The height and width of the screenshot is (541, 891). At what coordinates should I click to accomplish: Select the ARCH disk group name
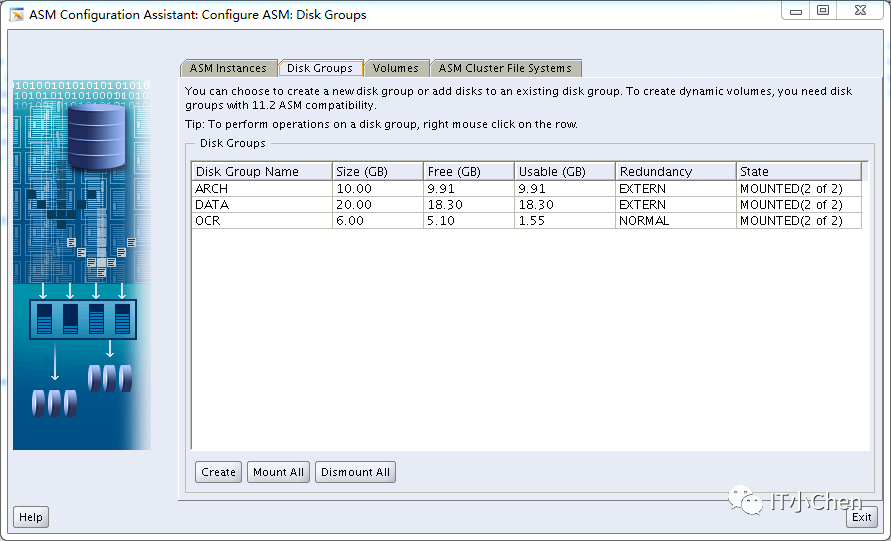(262, 189)
